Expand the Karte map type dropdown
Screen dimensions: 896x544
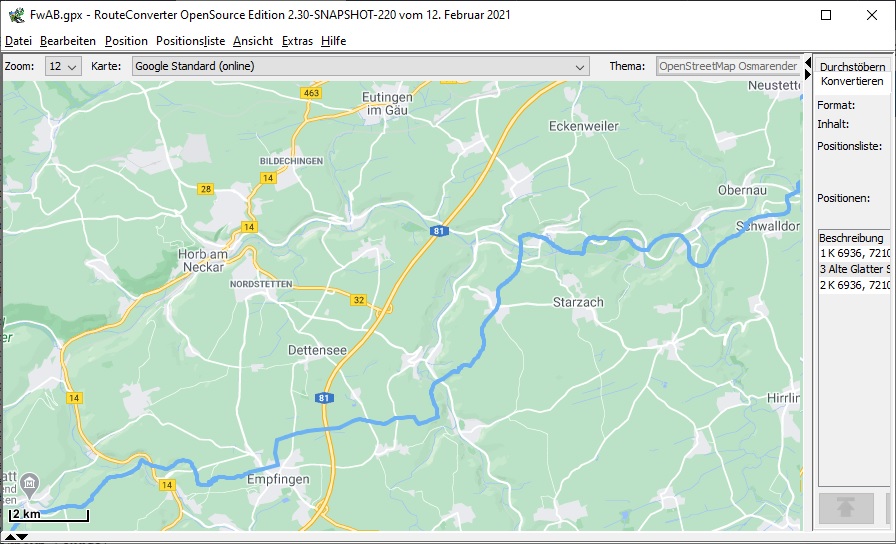click(360, 67)
